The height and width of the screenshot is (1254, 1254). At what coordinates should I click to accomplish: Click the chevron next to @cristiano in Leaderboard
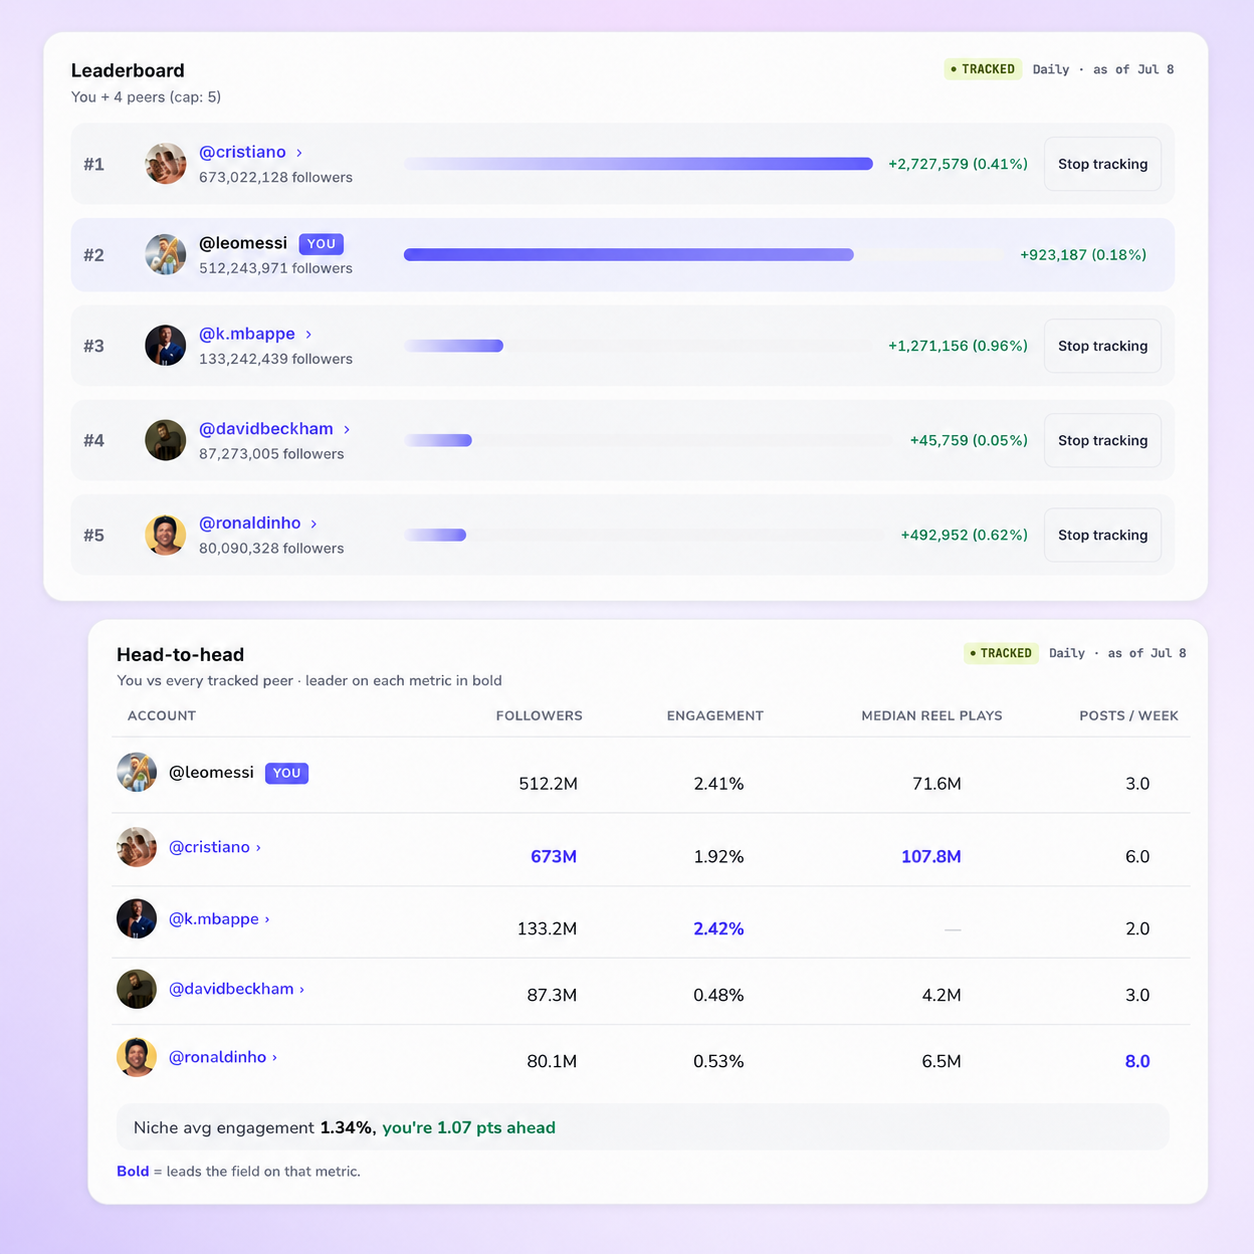pos(299,153)
